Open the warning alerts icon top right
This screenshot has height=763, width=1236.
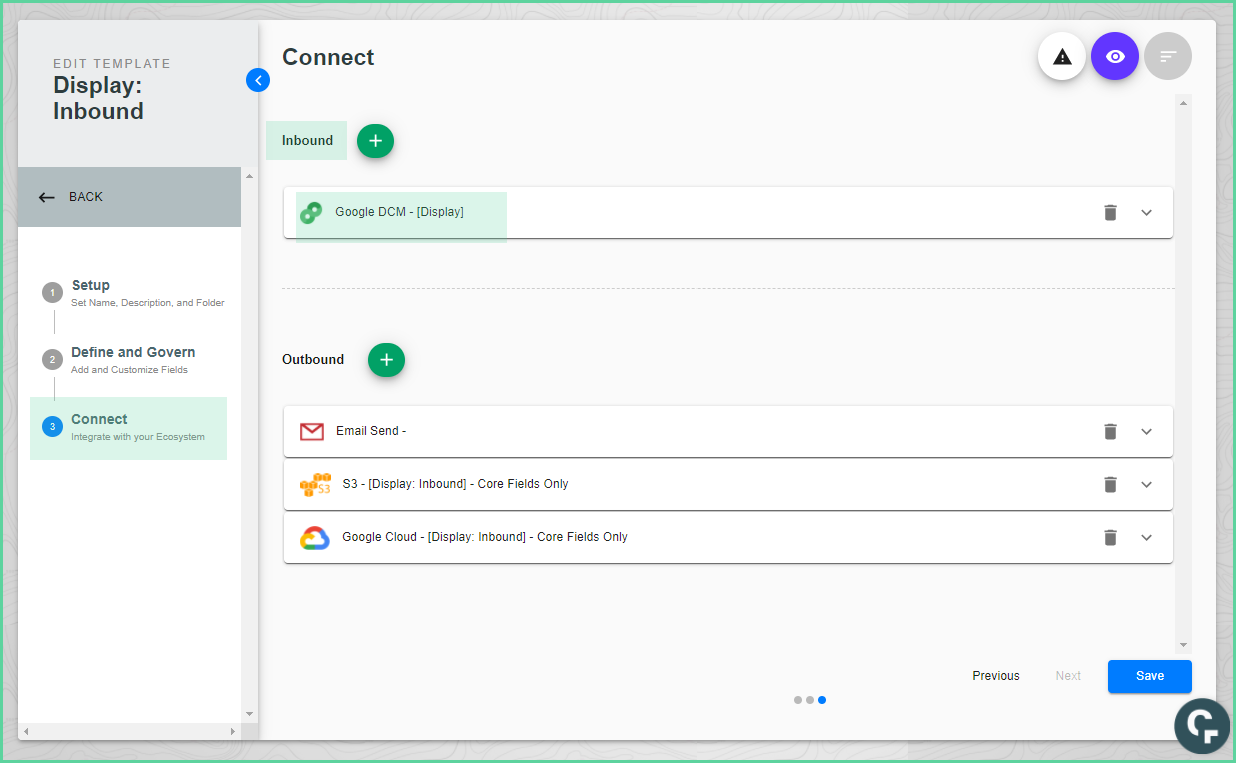pyautogui.click(x=1061, y=56)
